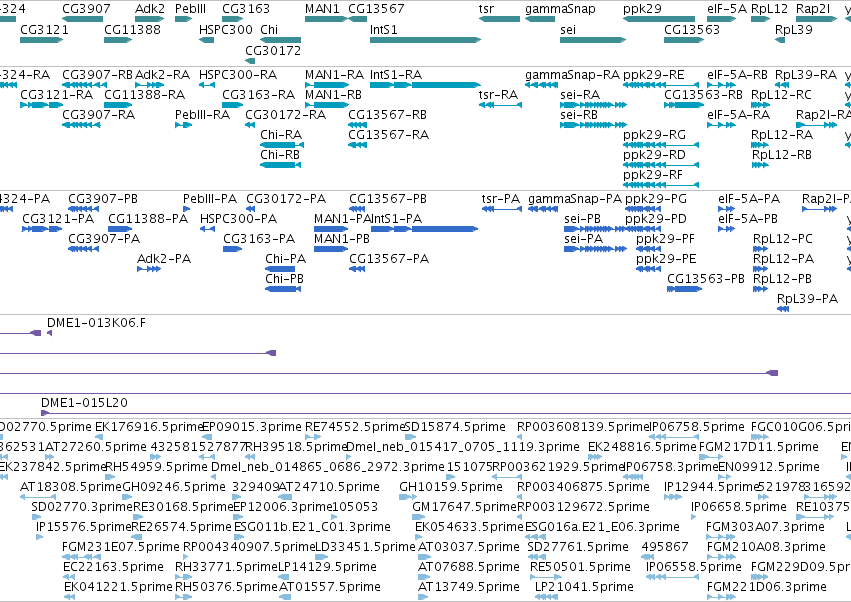The image size is (851, 602).
Task: Open the CG3907-PB protein label
Action: coord(103,199)
